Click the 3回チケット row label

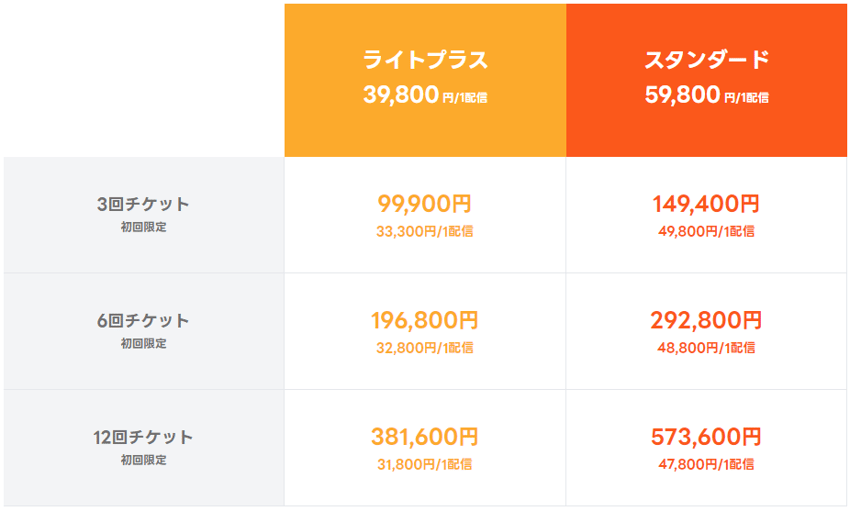[143, 204]
